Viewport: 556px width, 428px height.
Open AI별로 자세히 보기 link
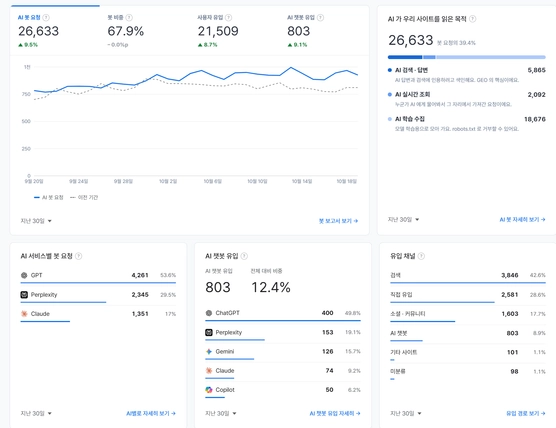pyautogui.click(x=151, y=413)
